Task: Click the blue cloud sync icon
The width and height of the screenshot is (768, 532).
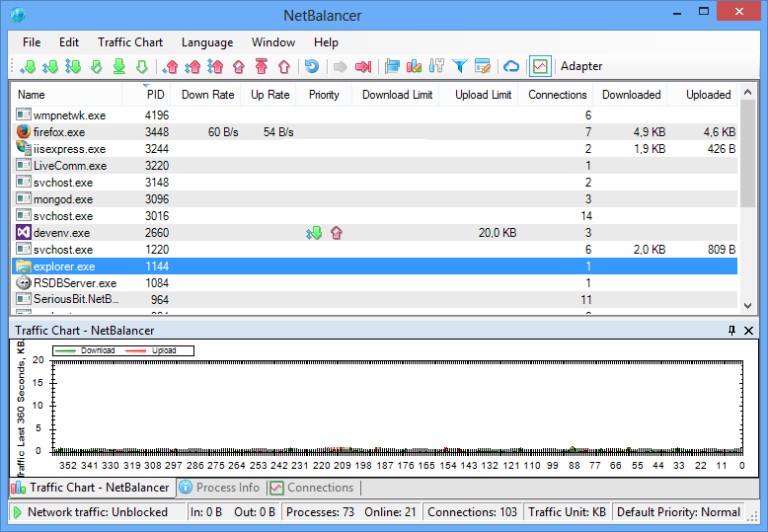Action: tap(511, 66)
